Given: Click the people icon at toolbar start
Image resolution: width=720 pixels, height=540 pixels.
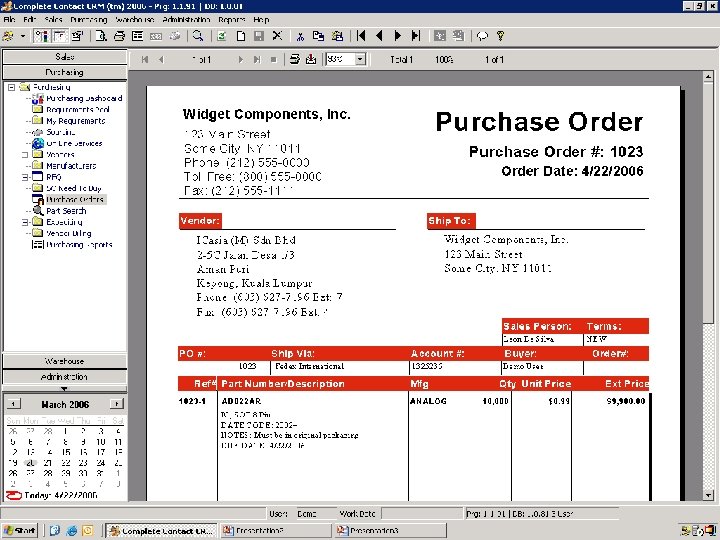Looking at the screenshot, I should (8, 36).
